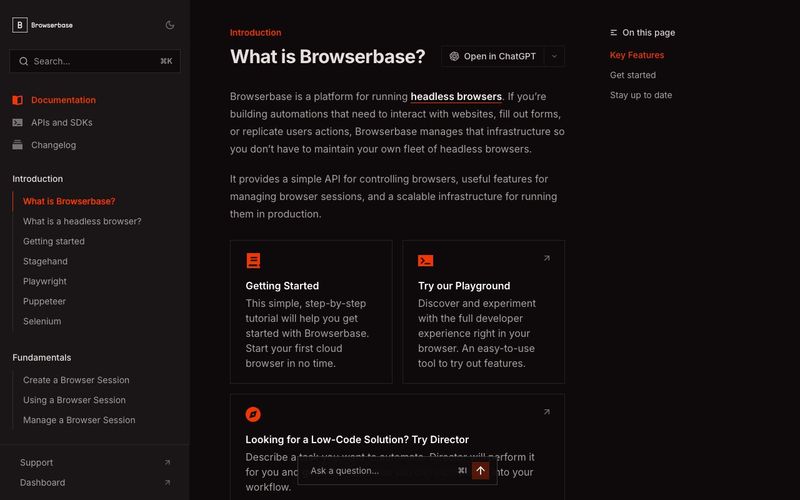Click the Introduction breadcrumb label

click(255, 32)
